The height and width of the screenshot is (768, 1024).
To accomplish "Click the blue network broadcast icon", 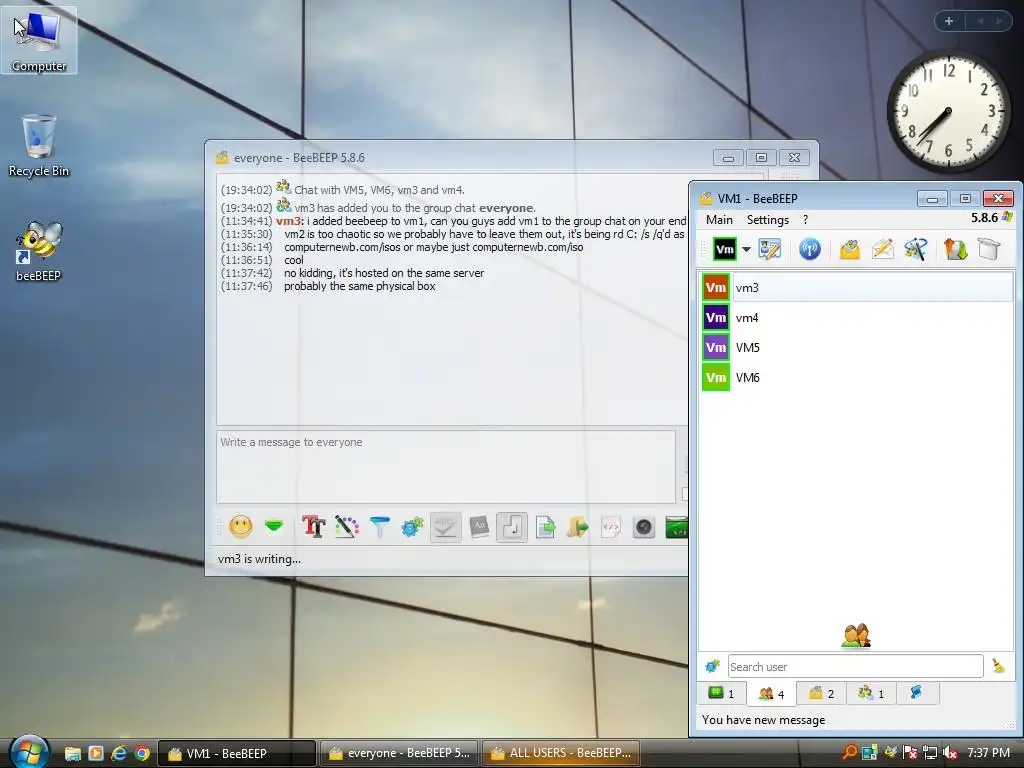I will pos(810,249).
